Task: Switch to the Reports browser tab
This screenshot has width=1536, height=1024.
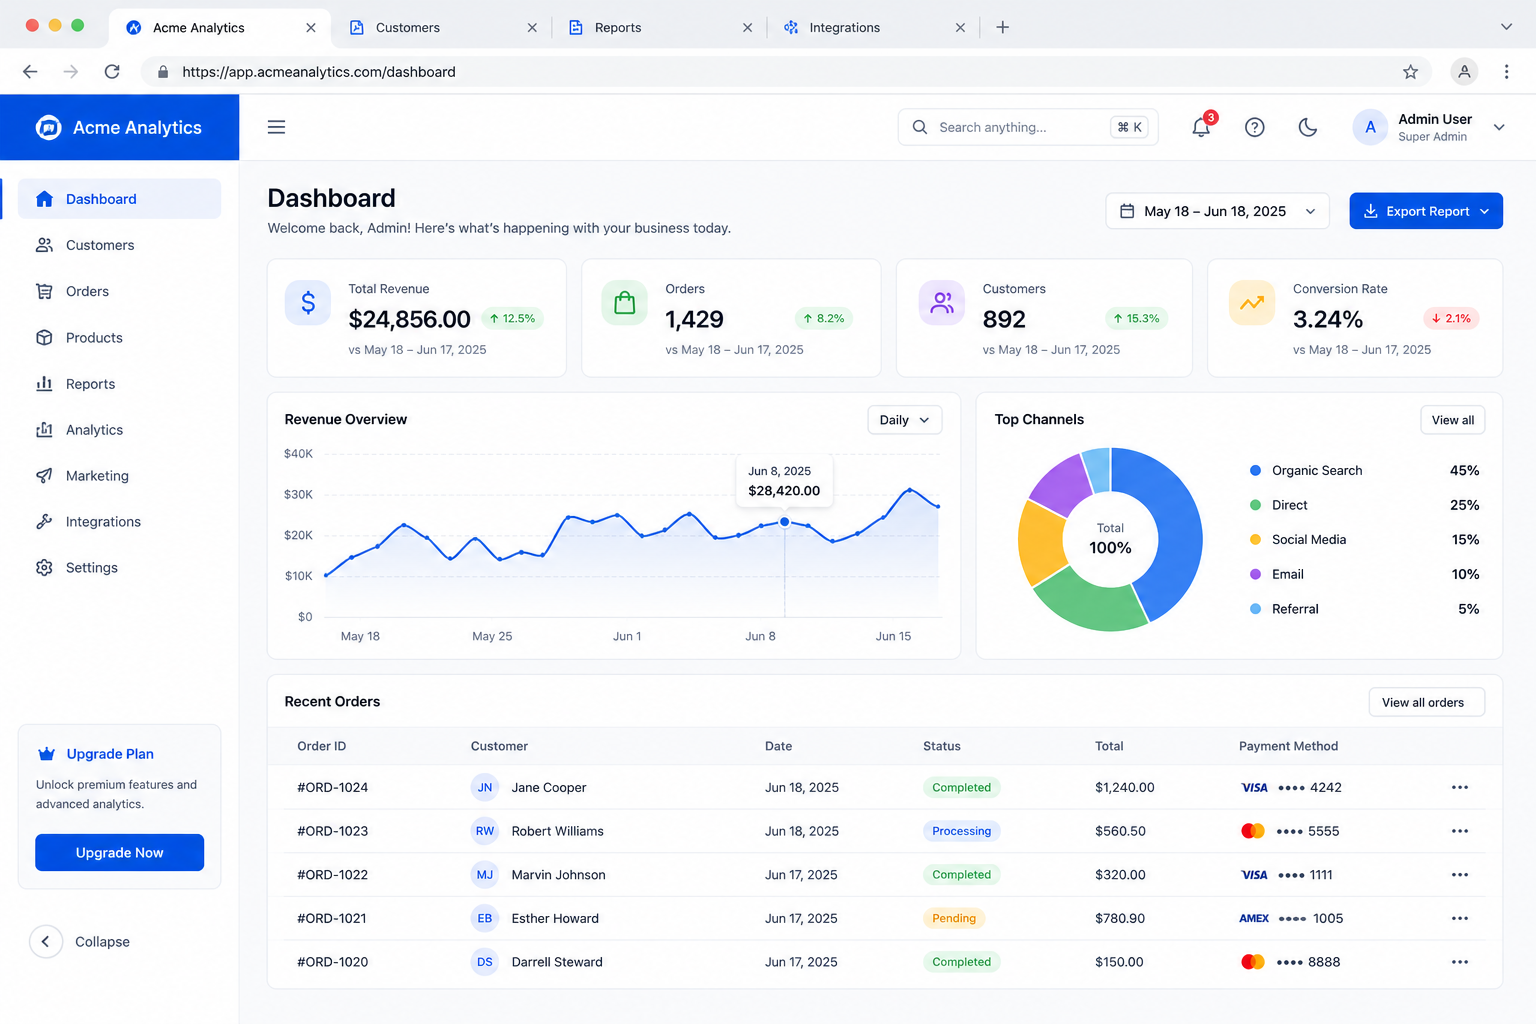Action: tap(660, 27)
